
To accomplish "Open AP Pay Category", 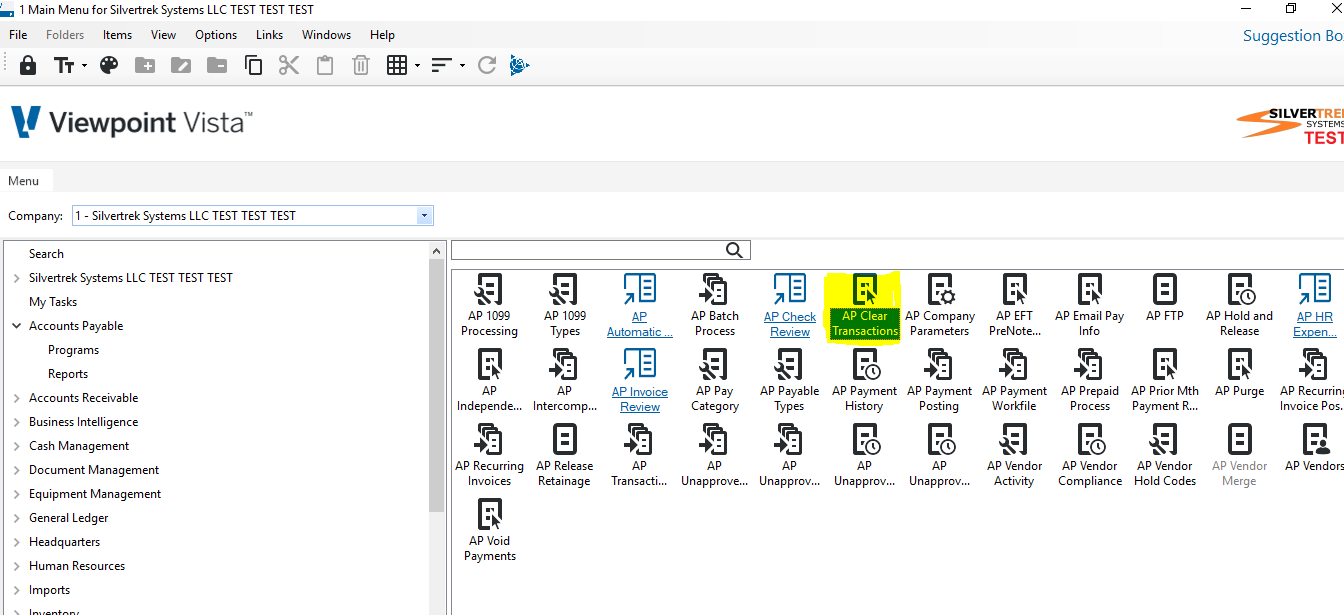I will [x=715, y=380].
